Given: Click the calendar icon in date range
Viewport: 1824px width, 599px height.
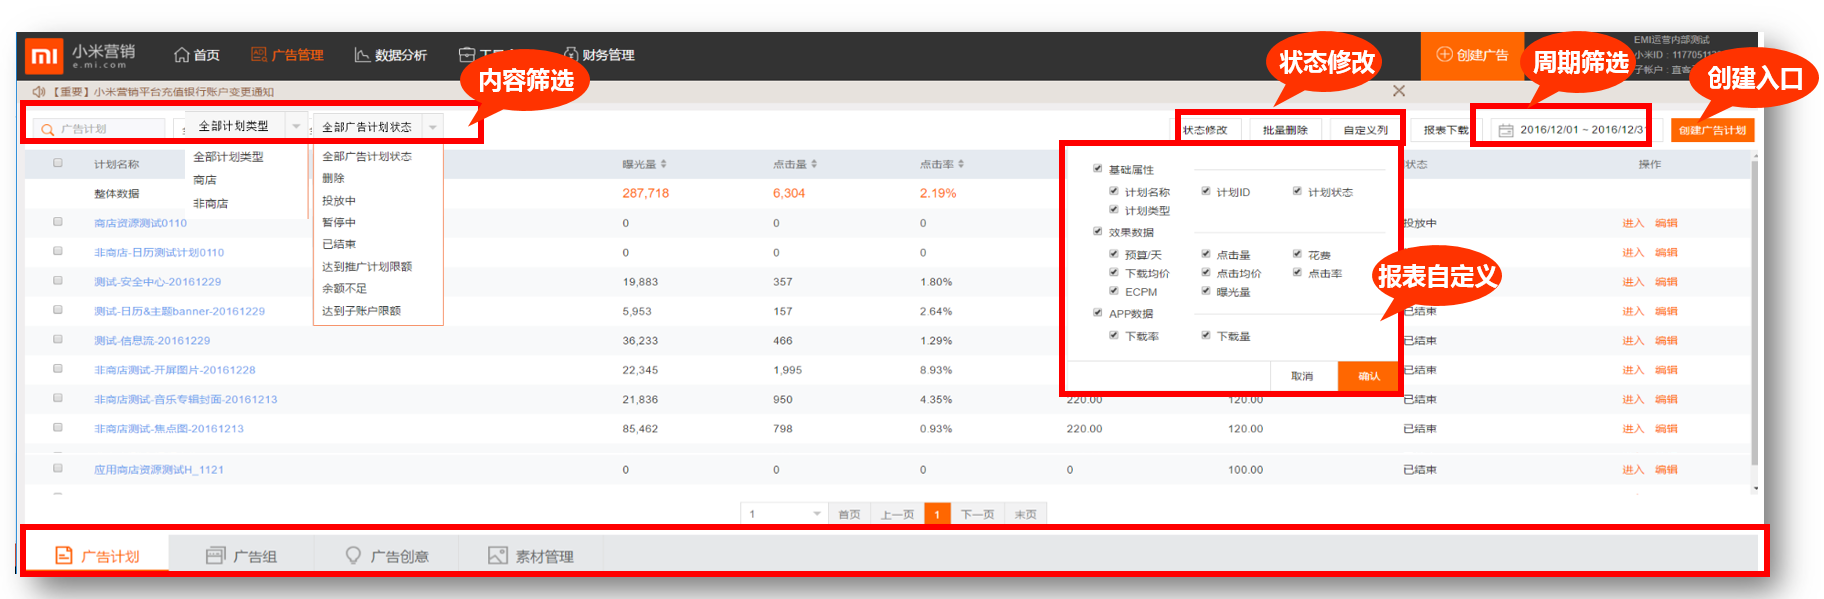Looking at the screenshot, I should pyautogui.click(x=1505, y=130).
